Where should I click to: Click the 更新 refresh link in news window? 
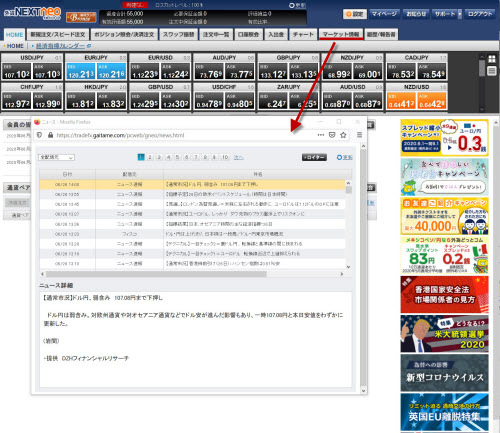pyautogui.click(x=345, y=157)
